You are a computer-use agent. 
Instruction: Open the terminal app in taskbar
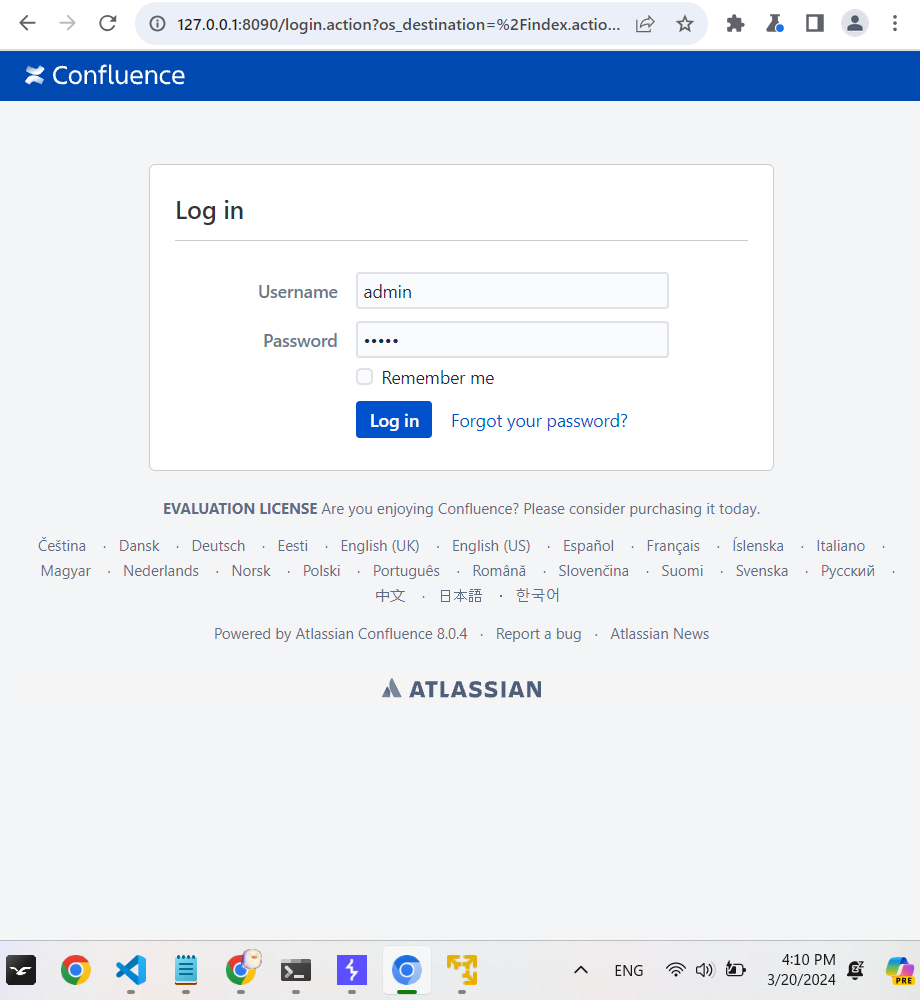point(296,971)
